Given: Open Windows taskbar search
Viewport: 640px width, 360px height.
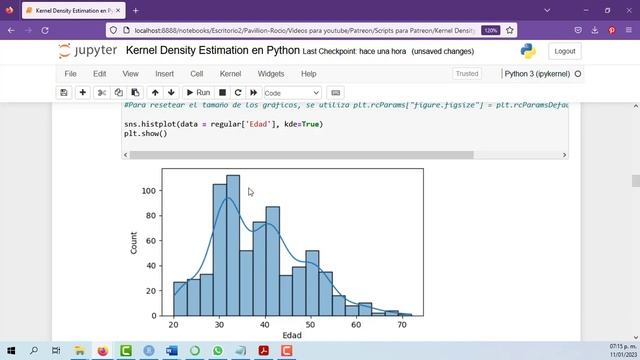Looking at the screenshot, I should tap(34, 351).
